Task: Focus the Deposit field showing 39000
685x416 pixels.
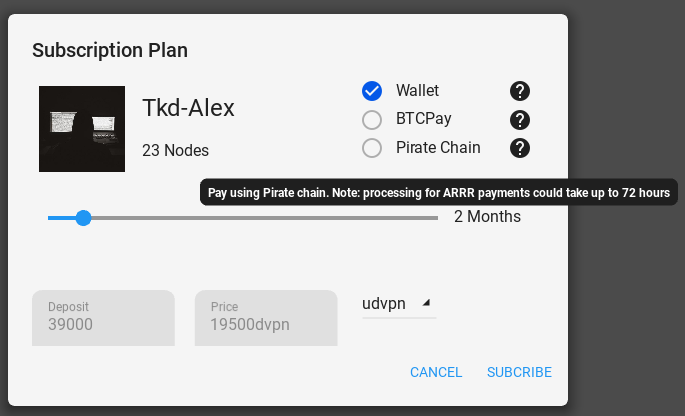Action: point(104,318)
